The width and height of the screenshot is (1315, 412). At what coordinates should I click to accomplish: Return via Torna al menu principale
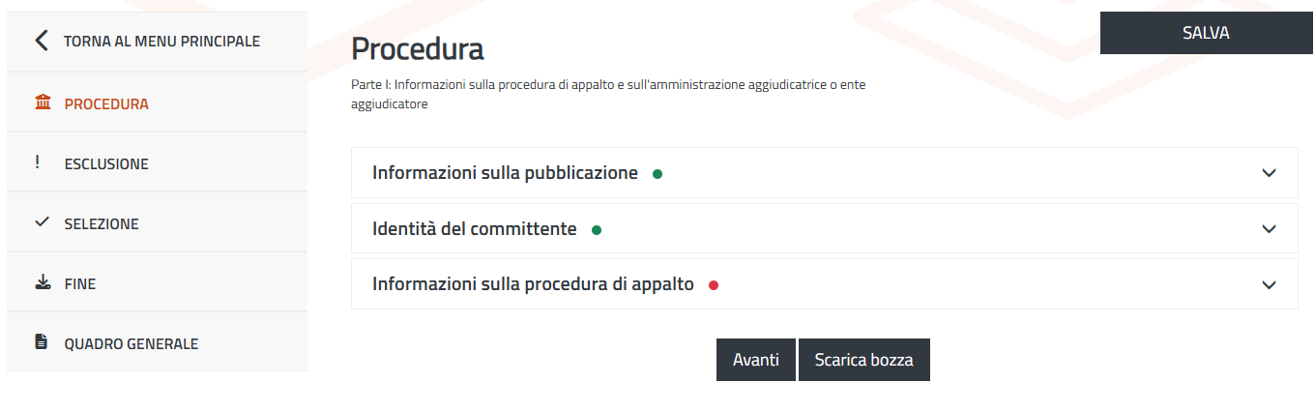tap(161, 41)
